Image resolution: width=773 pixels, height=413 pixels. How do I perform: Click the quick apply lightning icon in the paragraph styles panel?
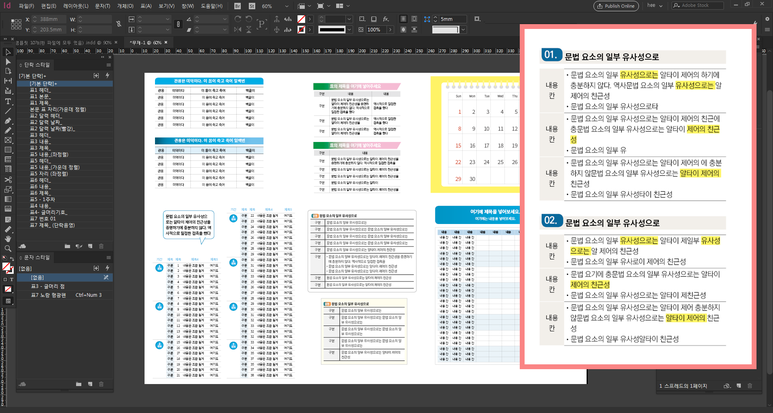coord(107,75)
